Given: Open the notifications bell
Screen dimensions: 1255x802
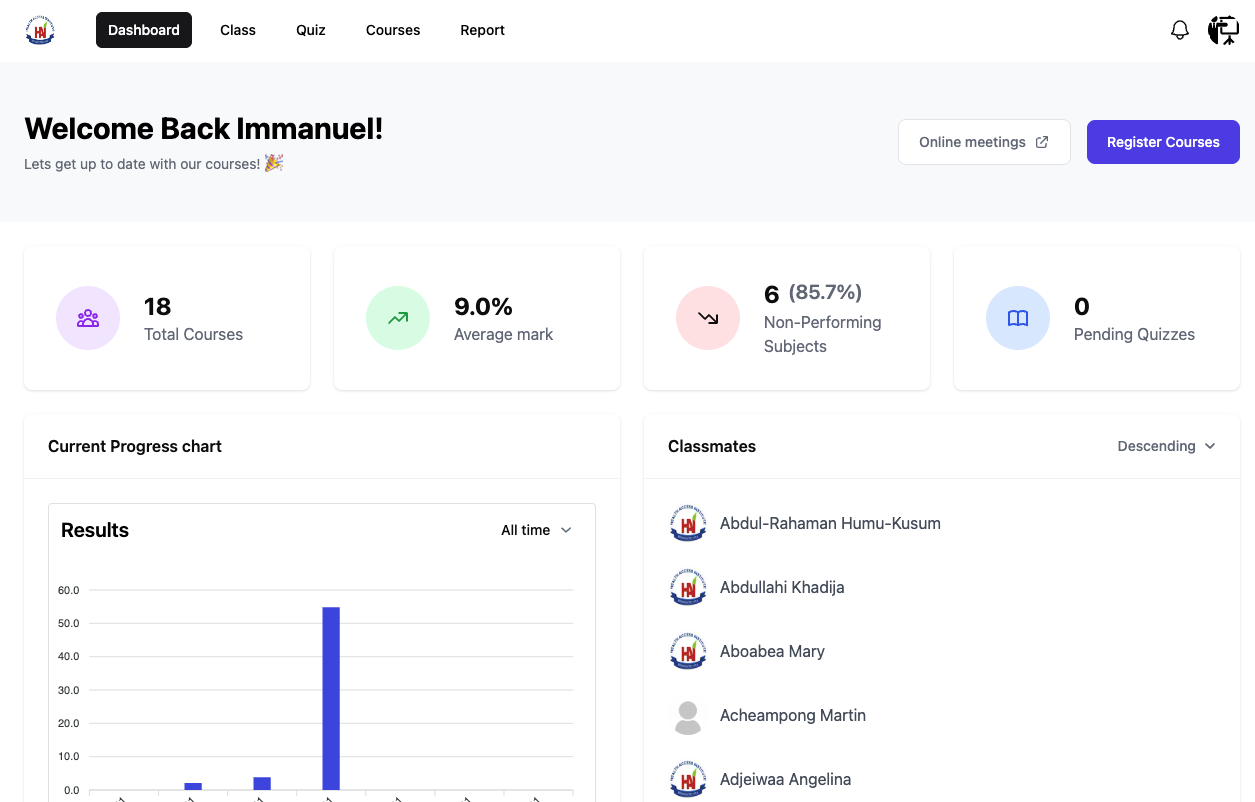Looking at the screenshot, I should point(1180,30).
